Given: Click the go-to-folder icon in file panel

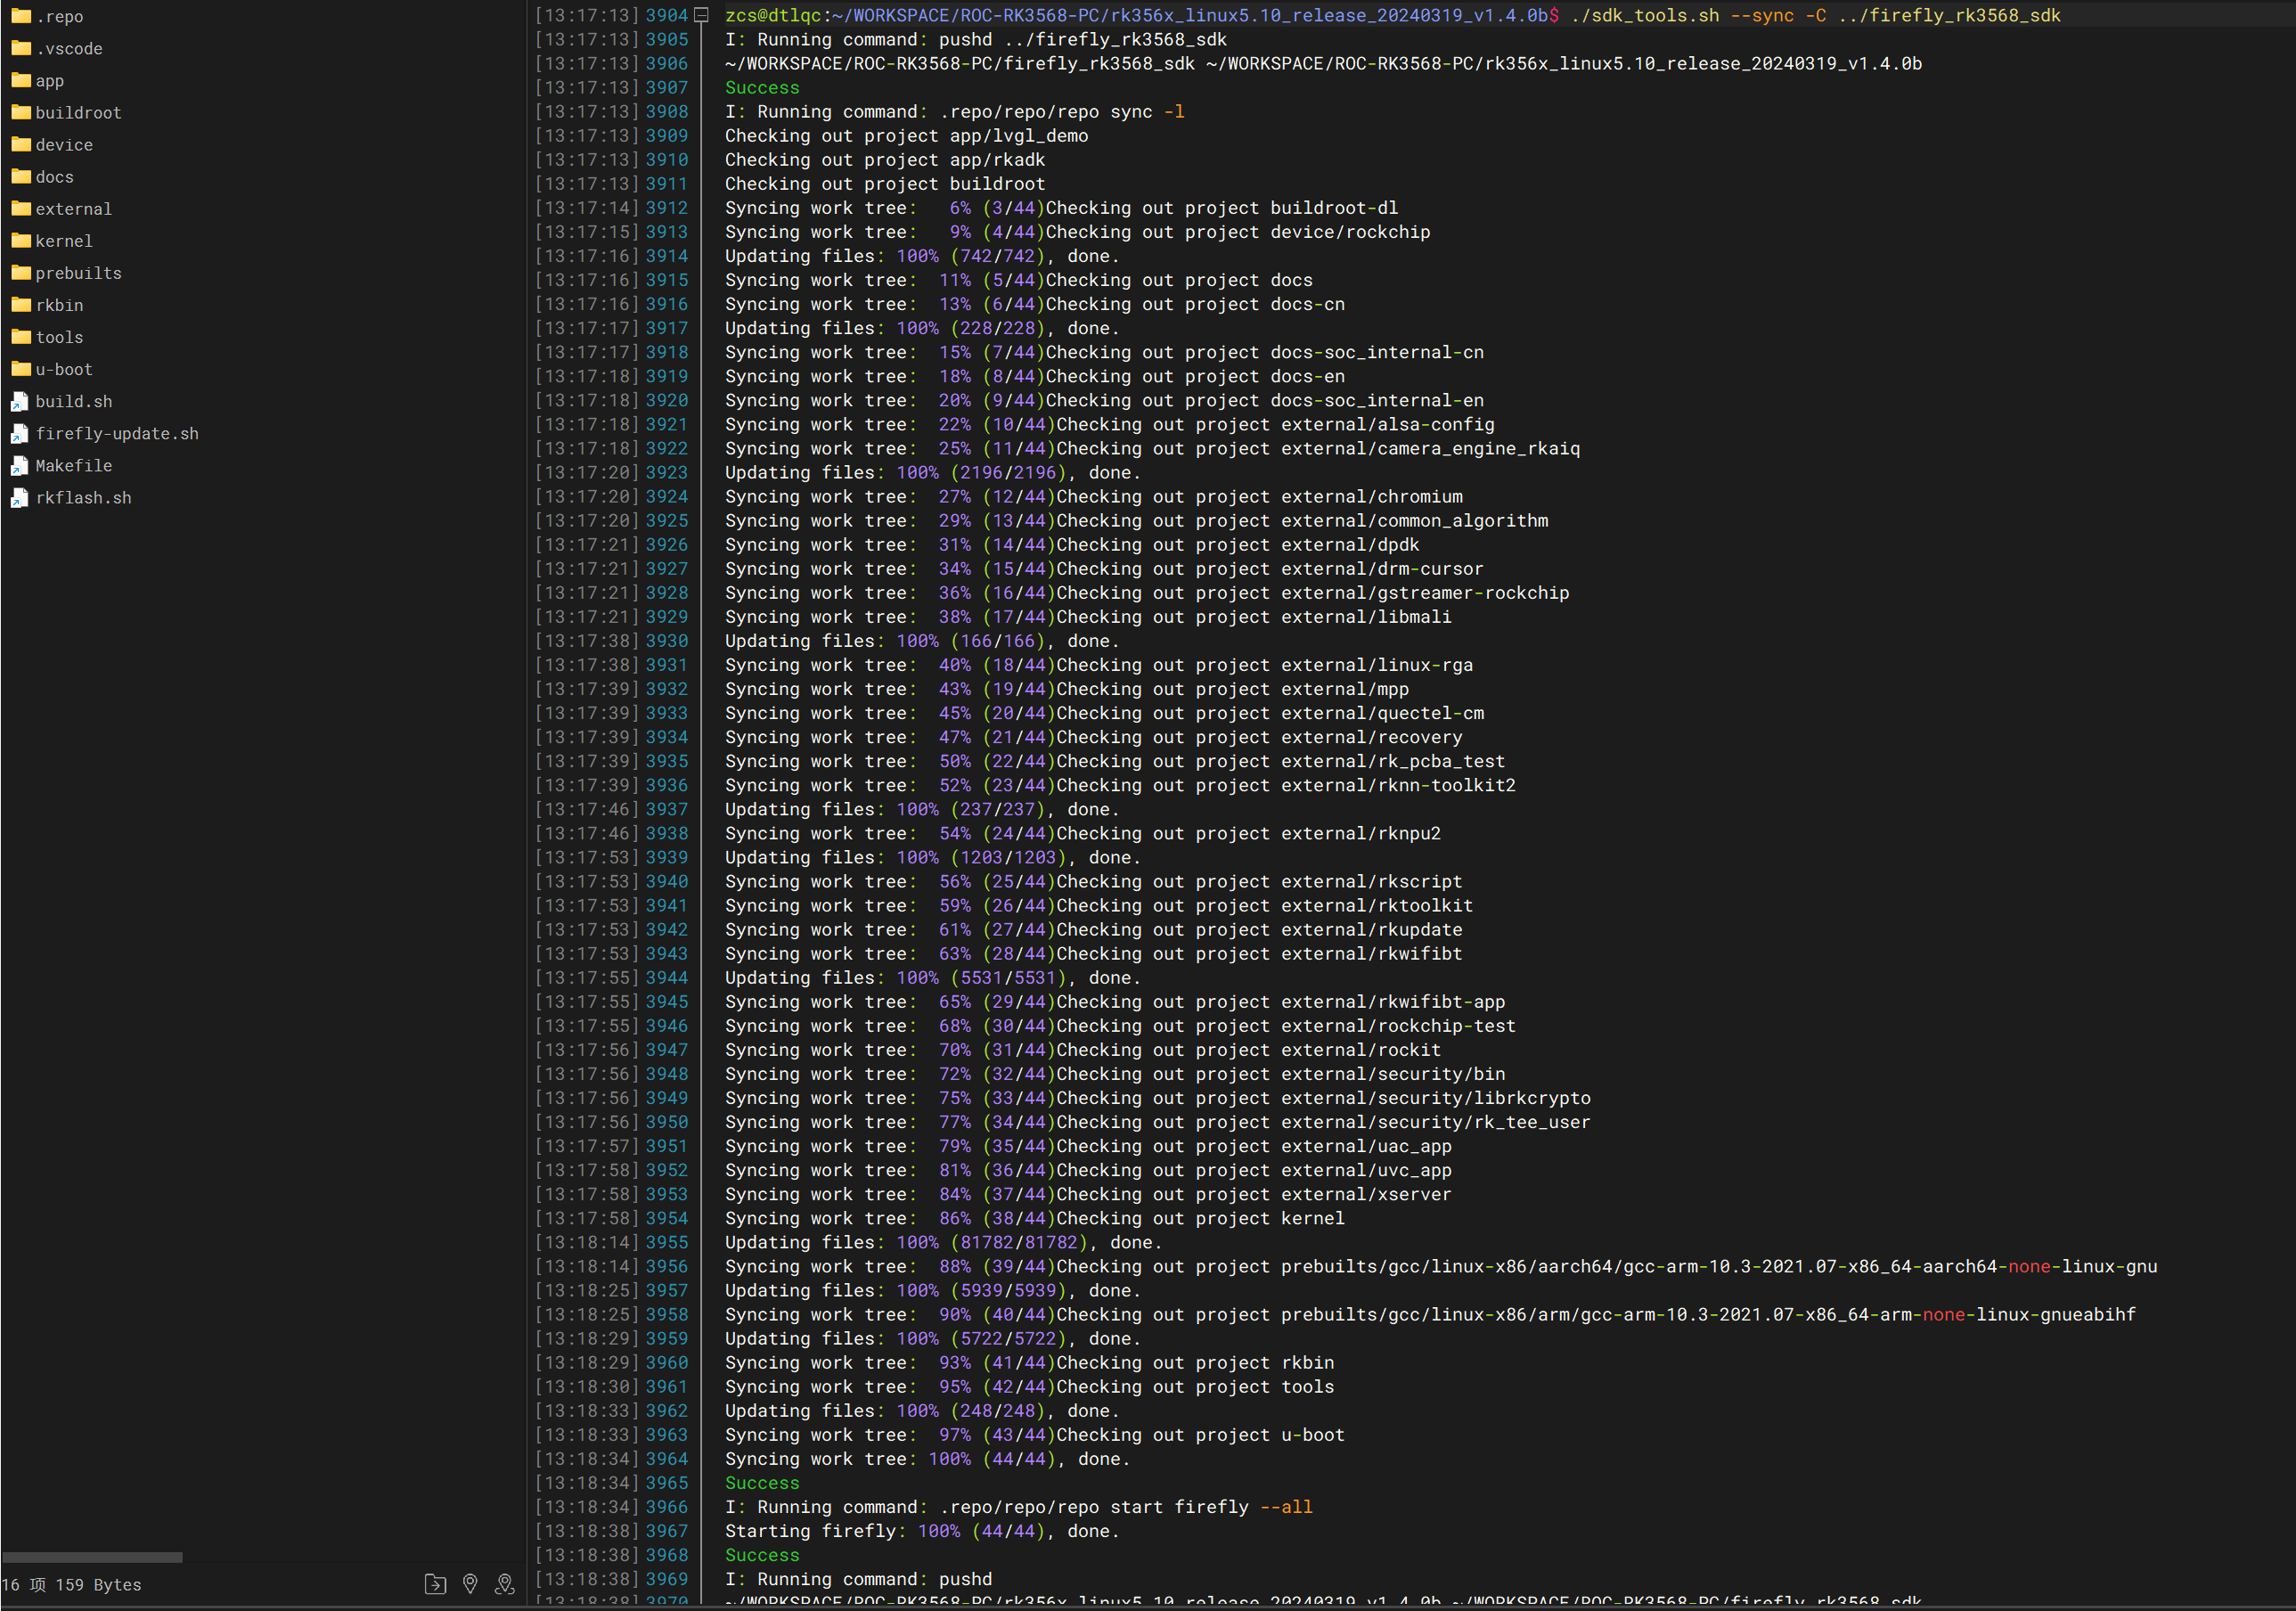Looking at the screenshot, I should tap(435, 1584).
